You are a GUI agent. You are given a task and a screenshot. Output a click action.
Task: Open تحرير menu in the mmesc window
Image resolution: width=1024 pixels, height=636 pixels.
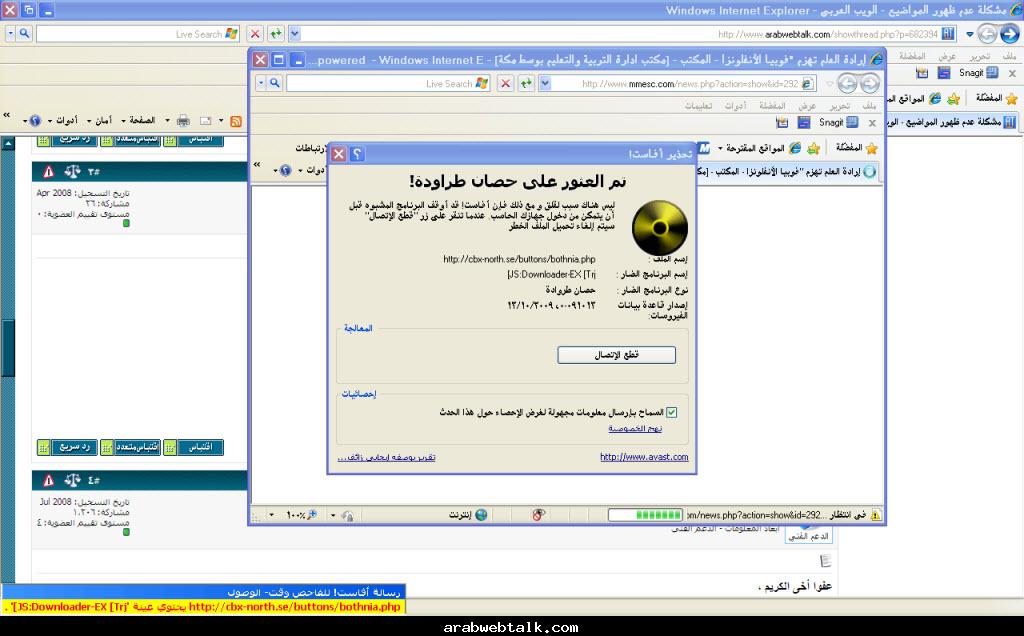(x=839, y=106)
